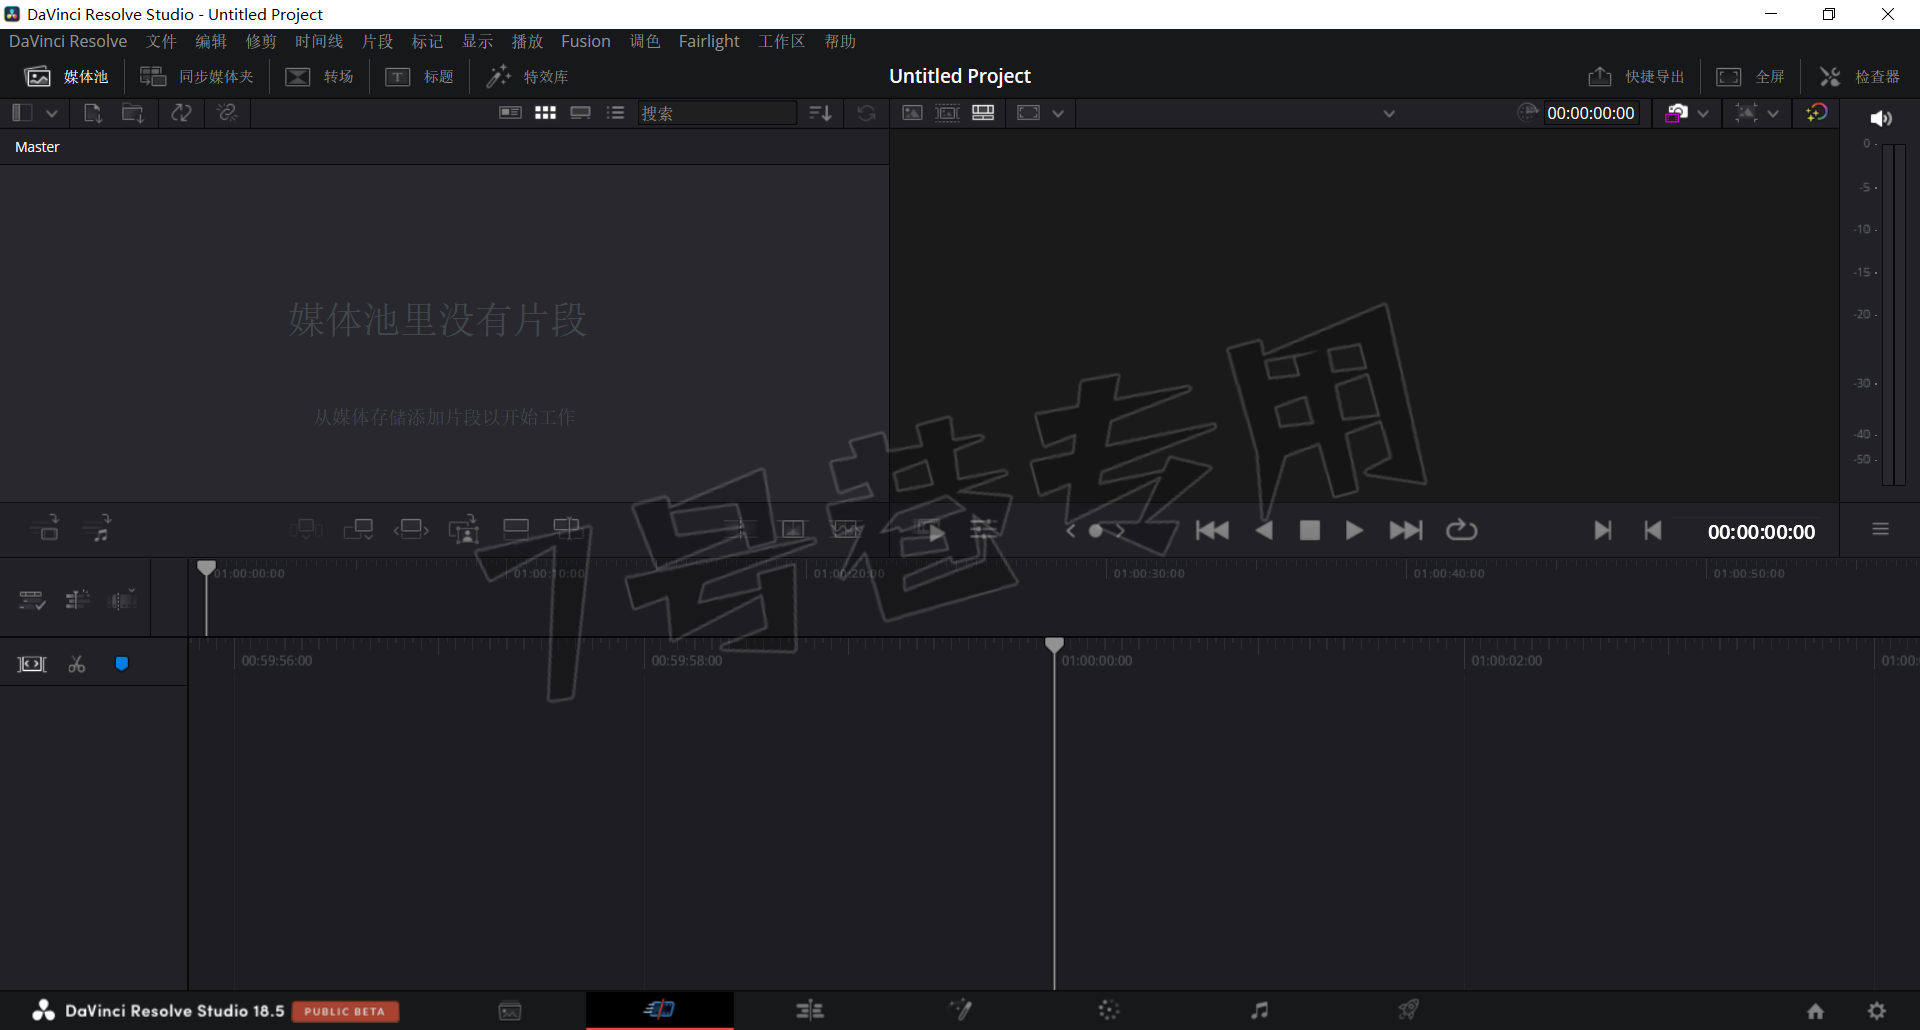The image size is (1920, 1030).
Task: Toggle audio trim waveform icon
Action: (x=123, y=600)
